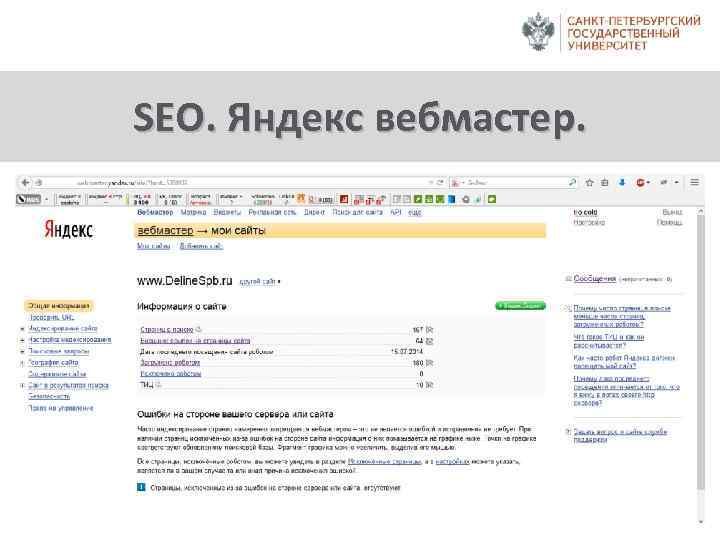The height and width of the screenshot is (540, 720).
Task: Open the Firefox hamburger menu
Action: pyautogui.click(x=695, y=182)
